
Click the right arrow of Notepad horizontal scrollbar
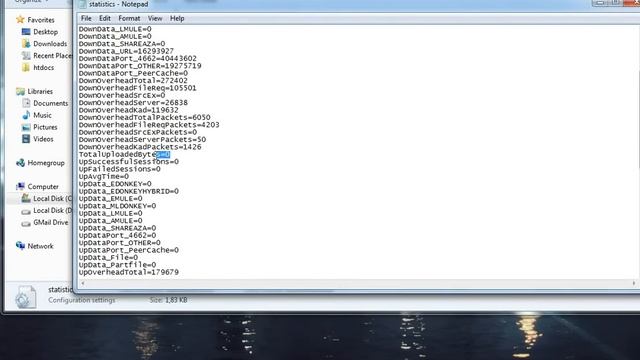(x=633, y=283)
